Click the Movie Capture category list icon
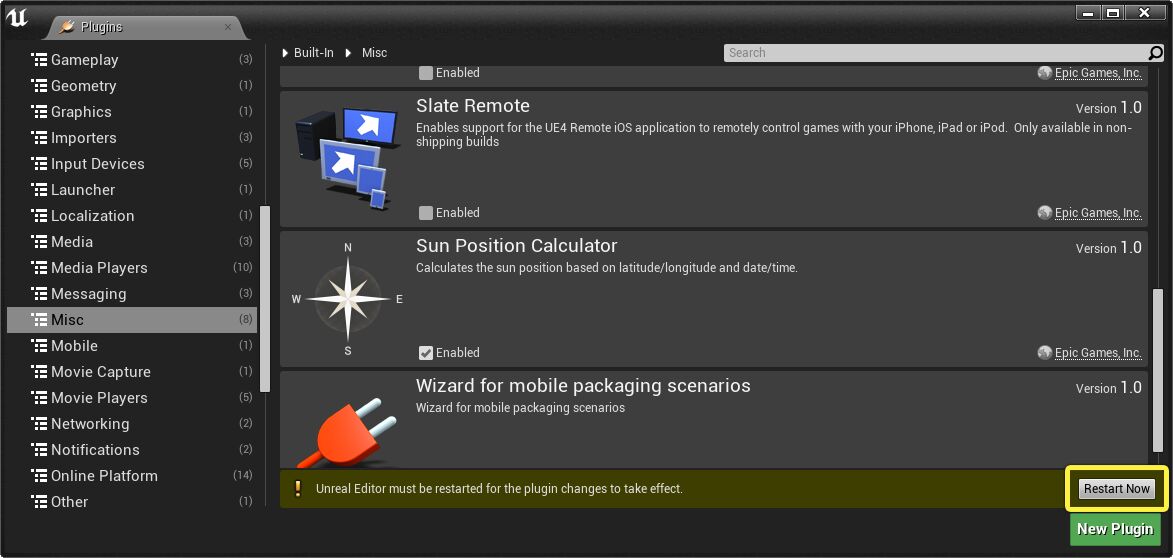1173x558 pixels. [x=39, y=372]
